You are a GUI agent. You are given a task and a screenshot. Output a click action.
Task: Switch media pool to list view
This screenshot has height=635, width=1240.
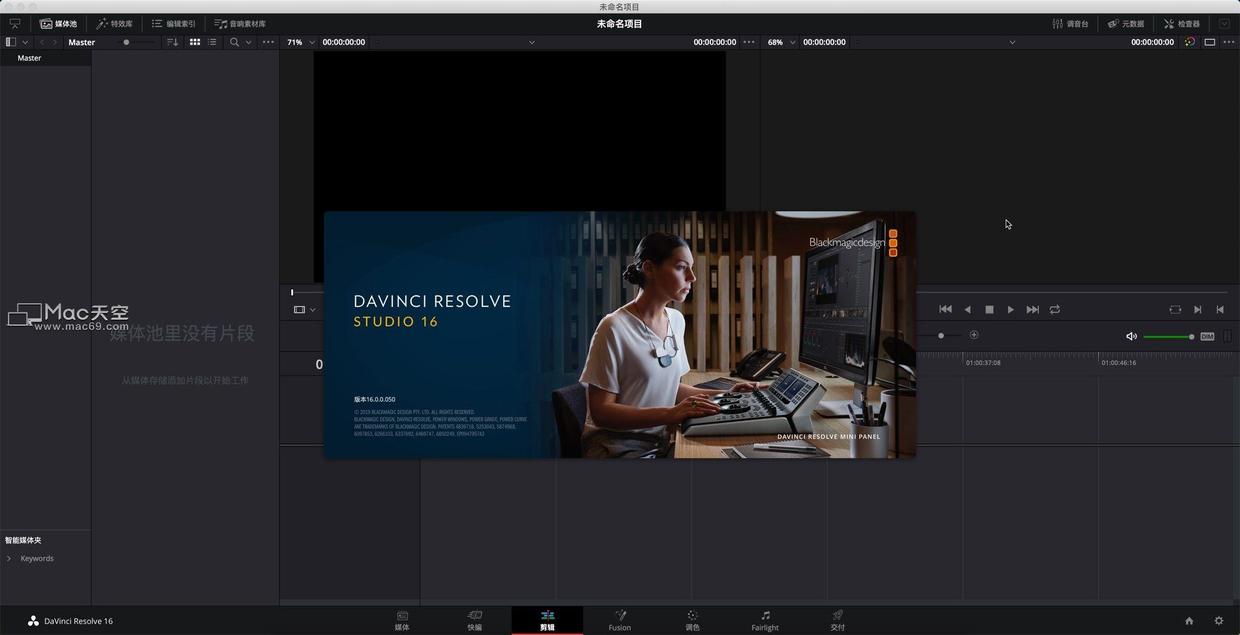click(212, 42)
